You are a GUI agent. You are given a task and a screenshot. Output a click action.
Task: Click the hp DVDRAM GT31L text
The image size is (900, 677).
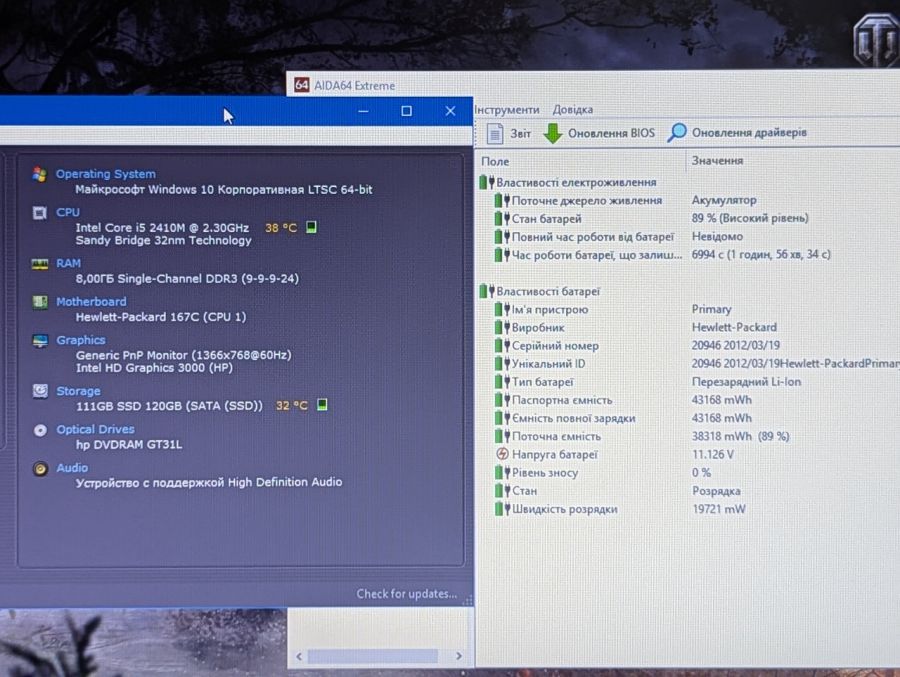(x=129, y=444)
